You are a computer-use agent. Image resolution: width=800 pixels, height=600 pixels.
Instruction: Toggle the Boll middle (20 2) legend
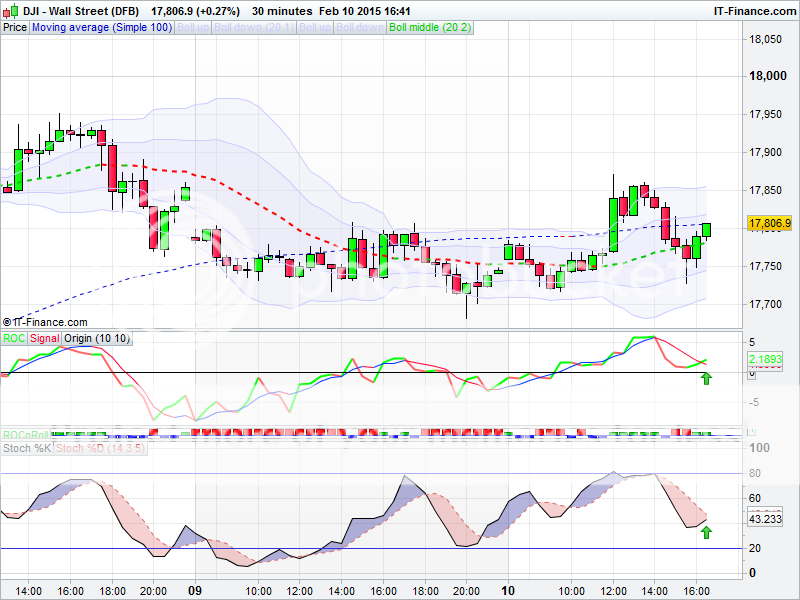pyautogui.click(x=429, y=28)
